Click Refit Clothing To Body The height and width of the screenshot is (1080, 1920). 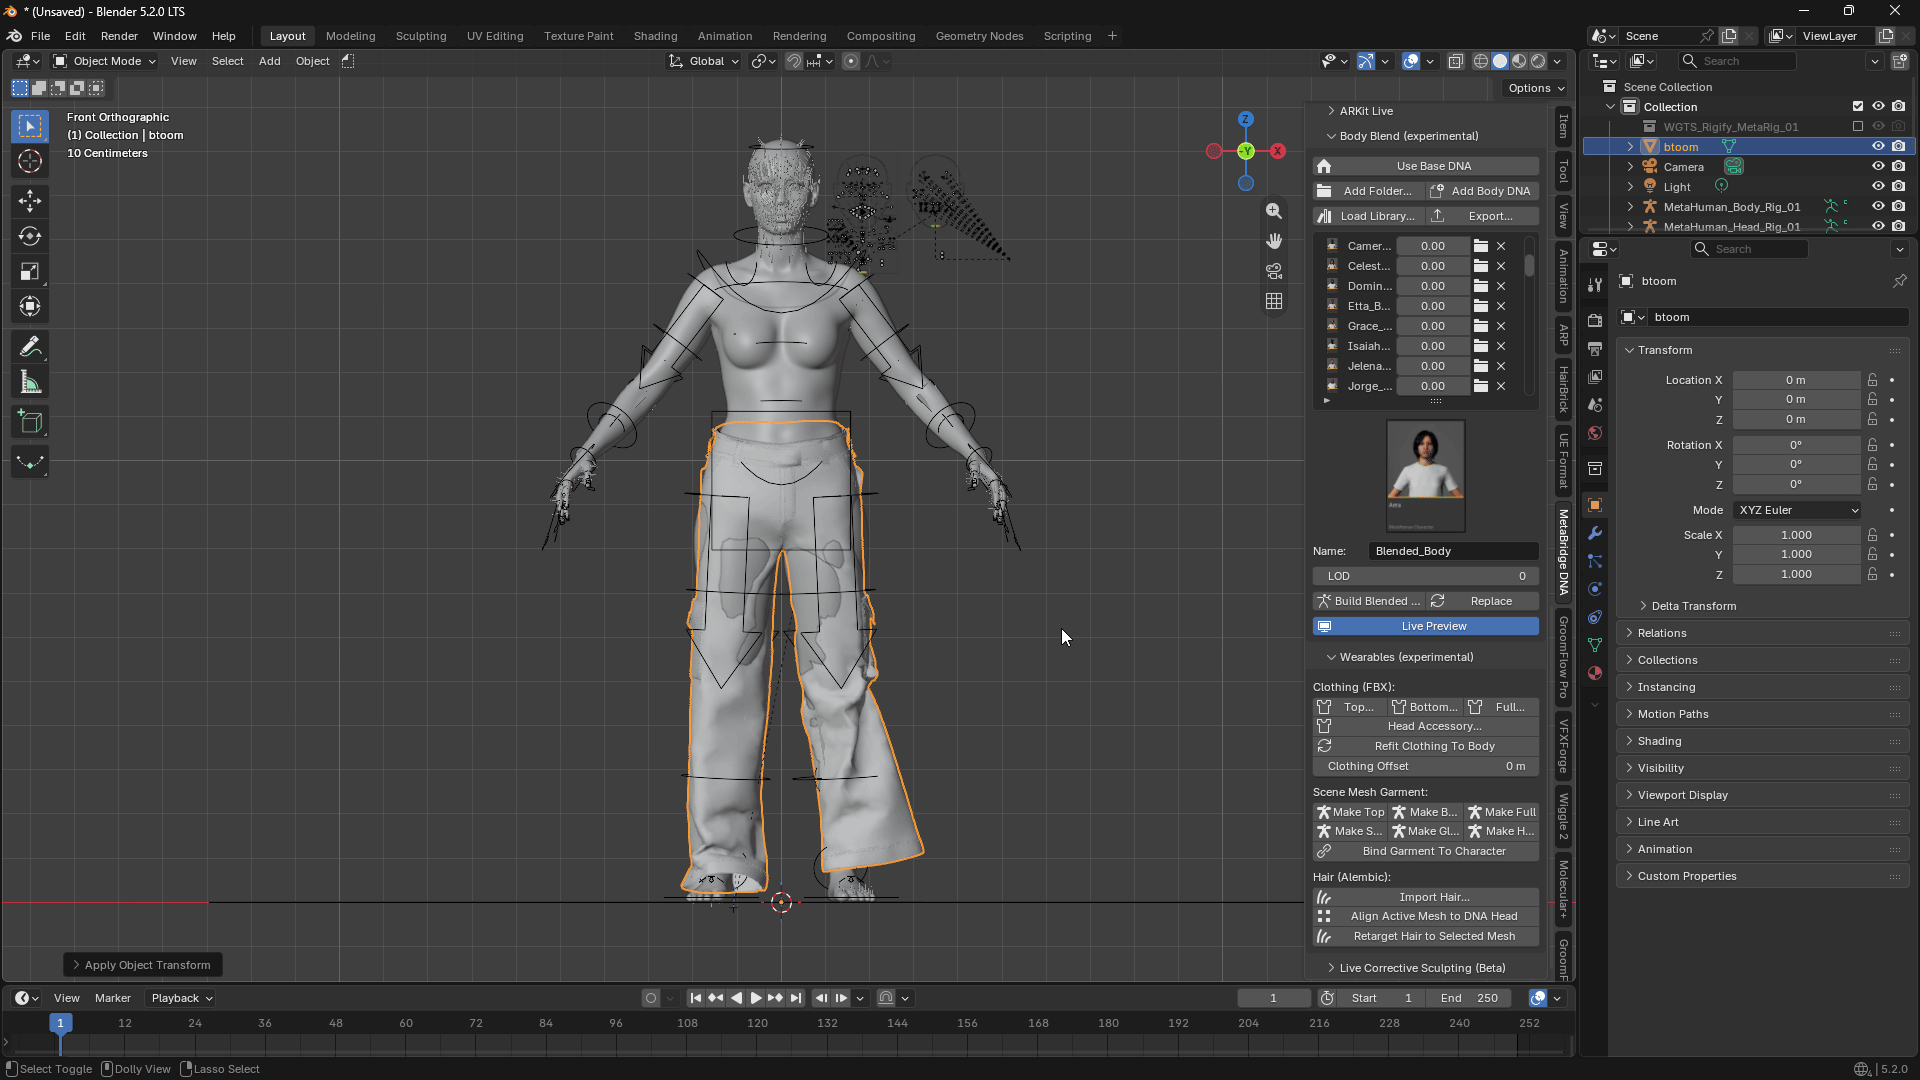point(1425,746)
